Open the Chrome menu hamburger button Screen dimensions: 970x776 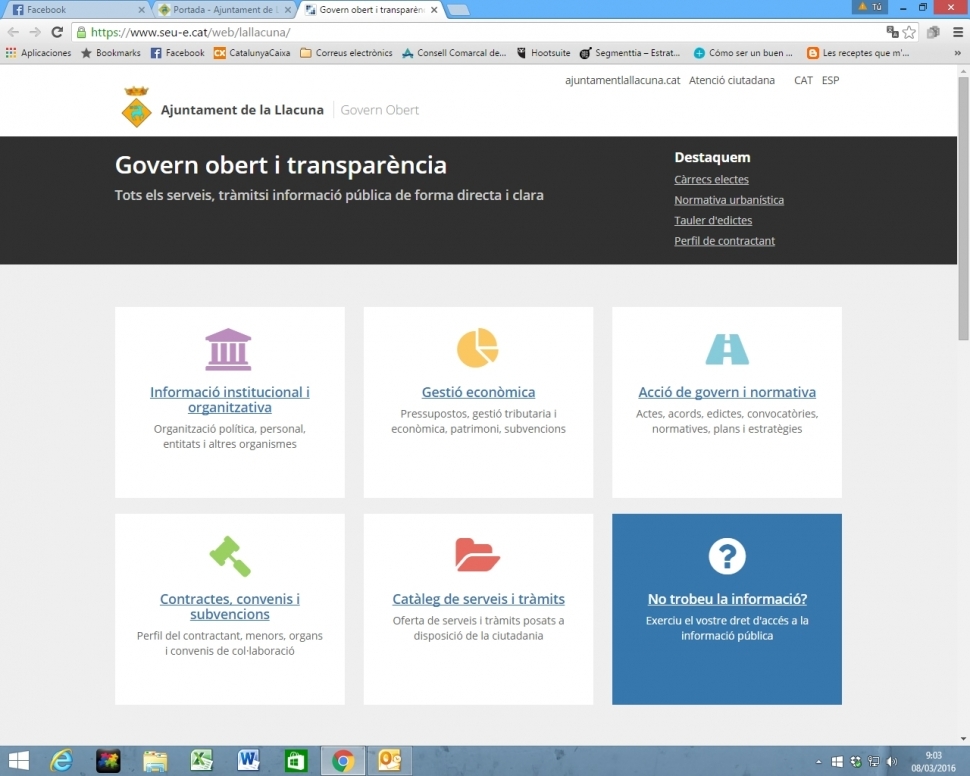click(957, 32)
